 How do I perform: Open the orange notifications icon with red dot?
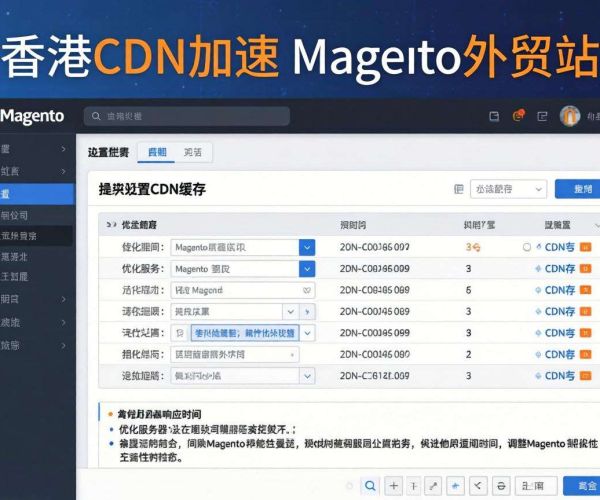(x=518, y=116)
